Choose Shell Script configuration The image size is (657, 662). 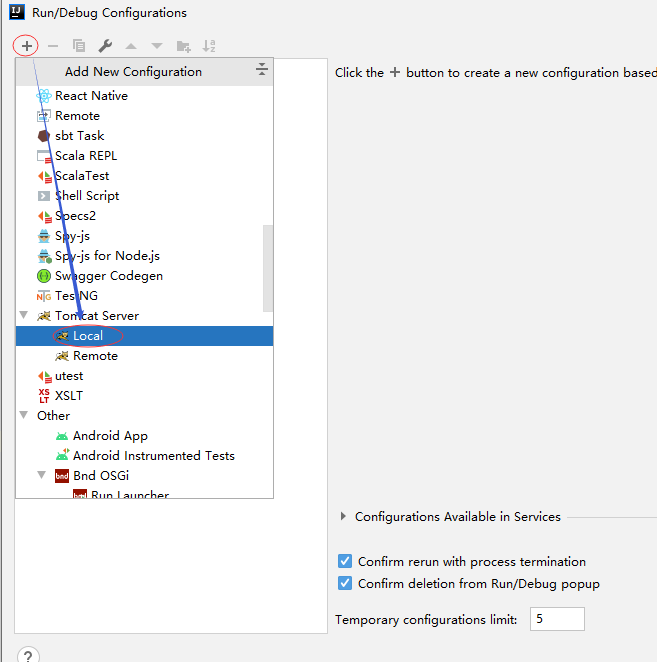[x=144, y=195]
